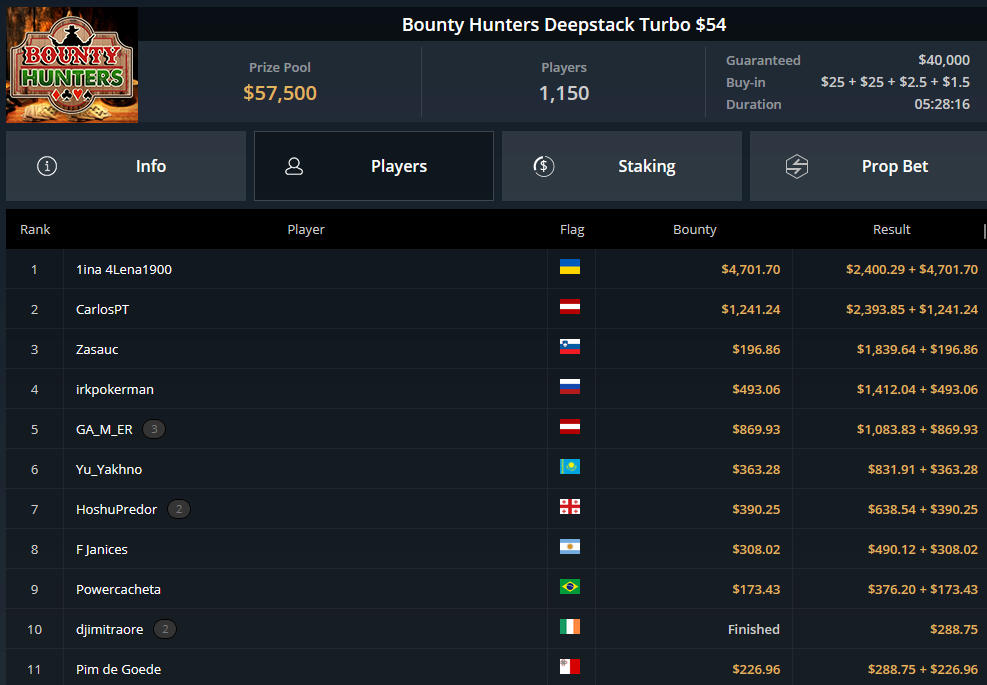
Task: Select player 1ina 4Lena1900
Action: click(124, 269)
